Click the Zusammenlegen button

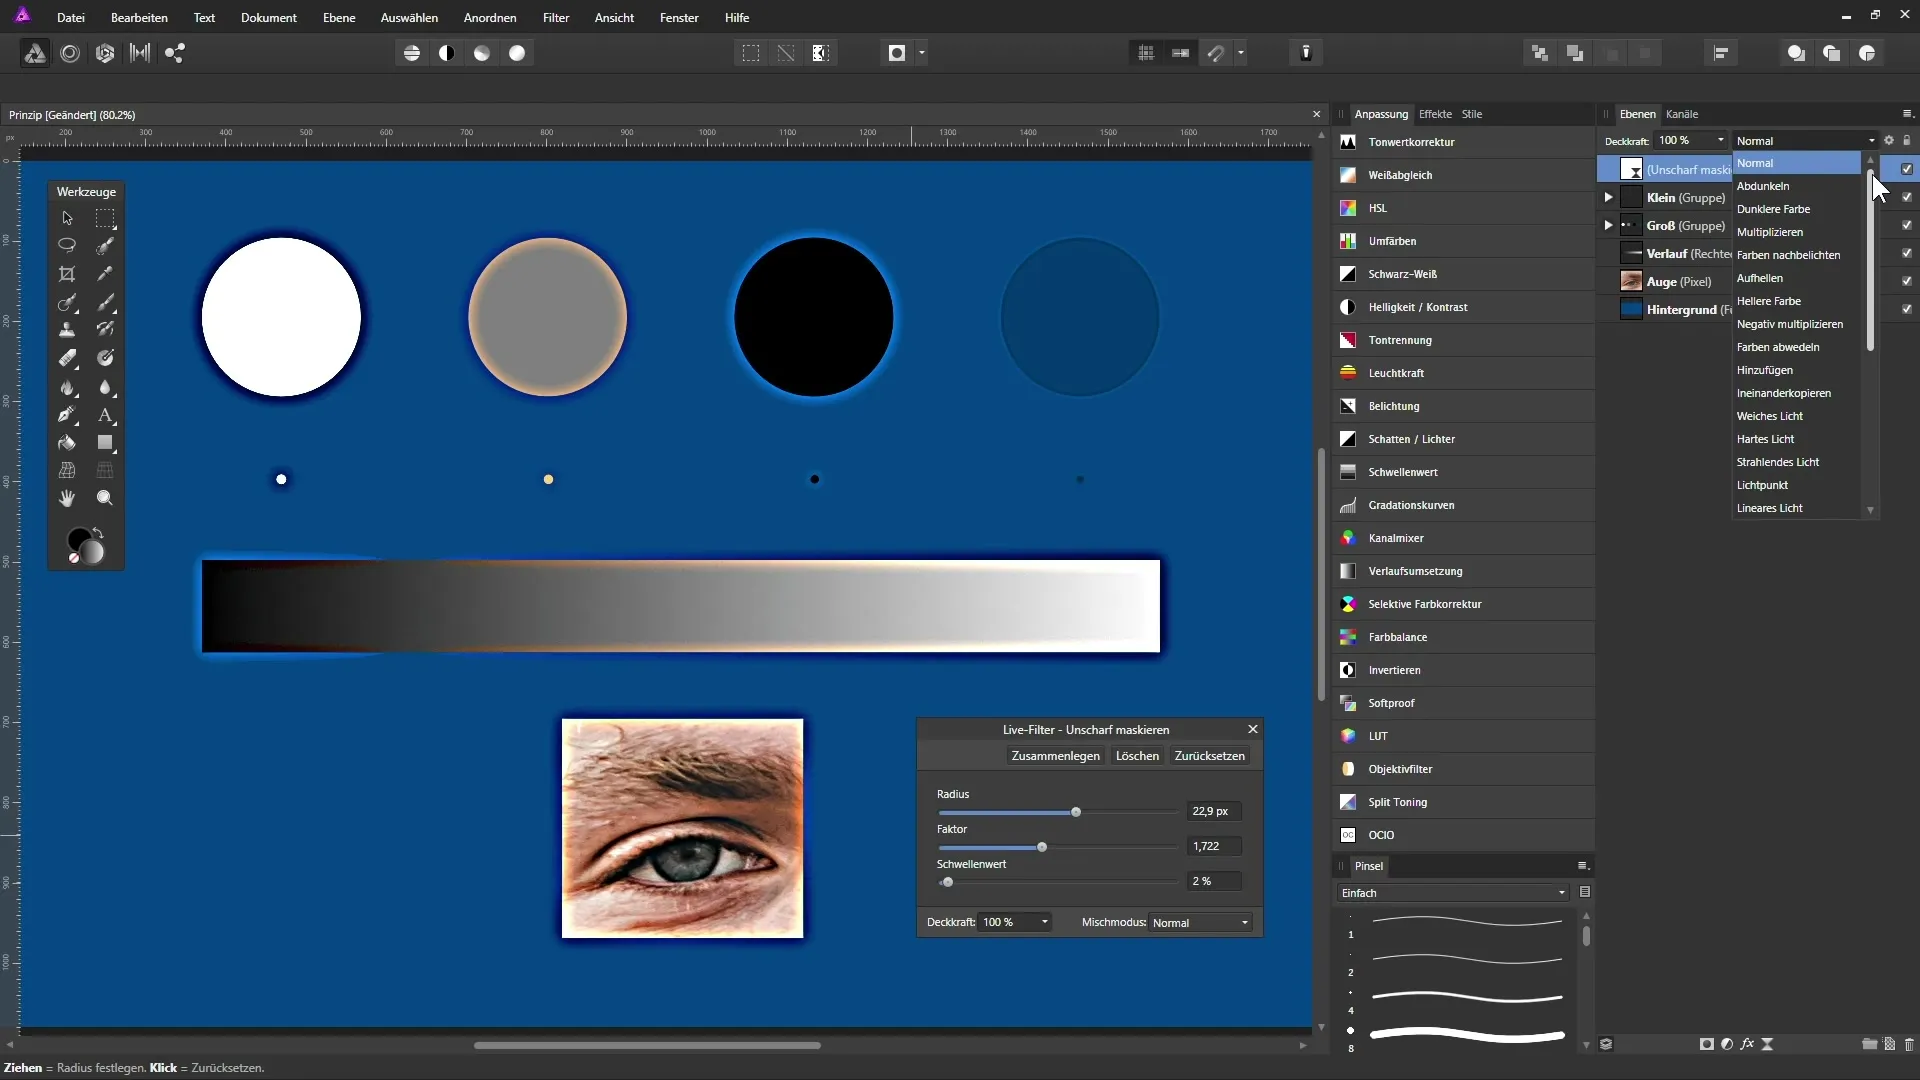(x=1055, y=756)
